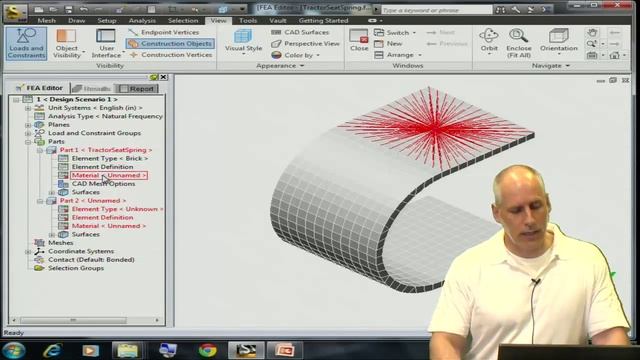Screen dimensions: 640x360
Task: Open the Setup ribbon tab
Action: pos(107,20)
